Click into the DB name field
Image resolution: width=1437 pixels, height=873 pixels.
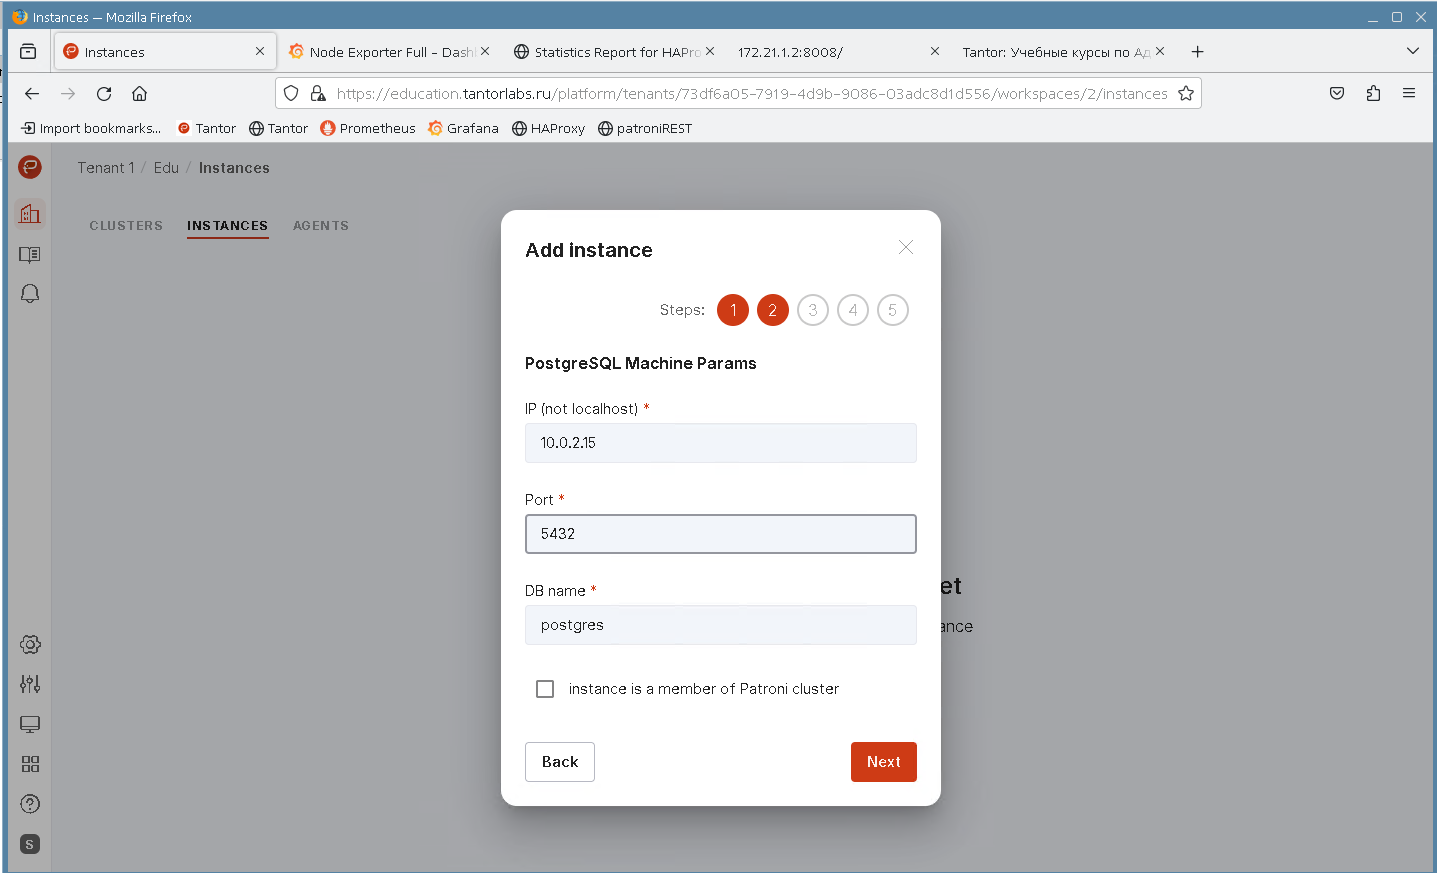click(x=720, y=625)
